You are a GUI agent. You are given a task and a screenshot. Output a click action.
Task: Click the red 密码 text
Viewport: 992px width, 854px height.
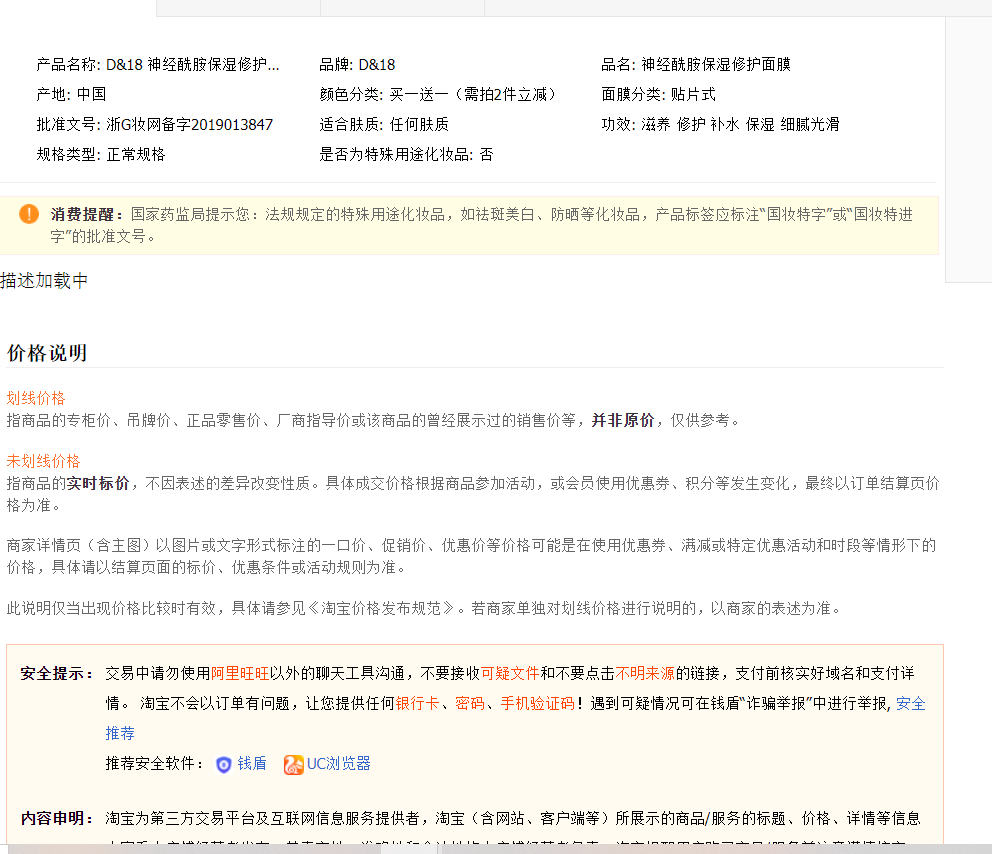[x=469, y=703]
